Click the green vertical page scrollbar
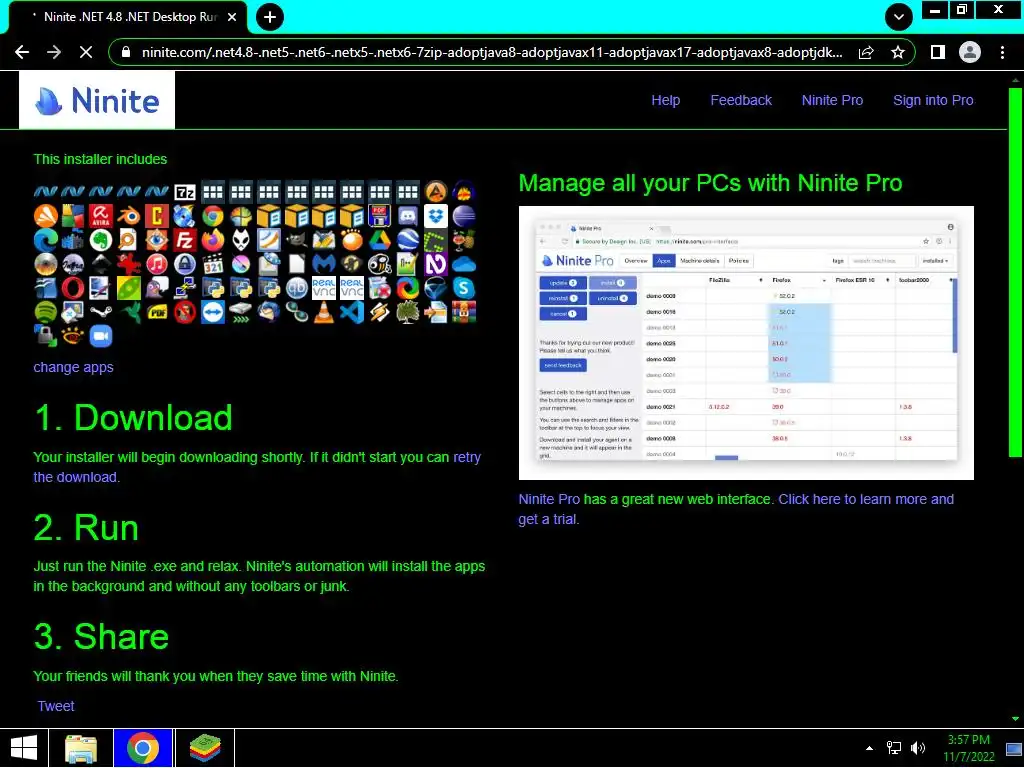Image resolution: width=1024 pixels, height=768 pixels. tap(1015, 271)
